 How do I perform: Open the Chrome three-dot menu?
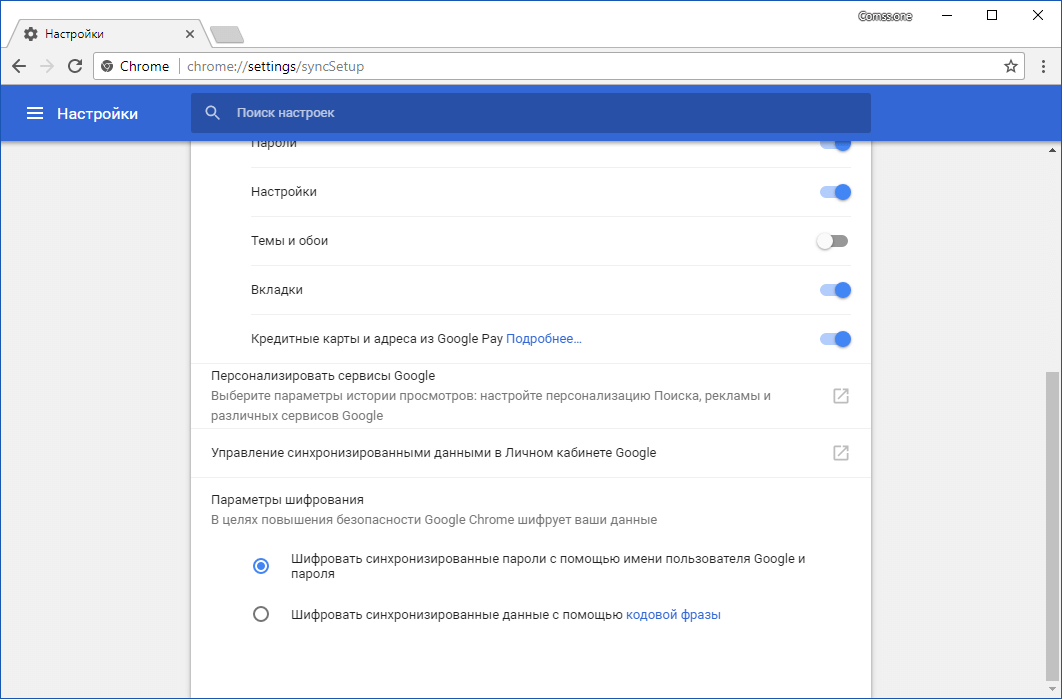coord(1044,66)
